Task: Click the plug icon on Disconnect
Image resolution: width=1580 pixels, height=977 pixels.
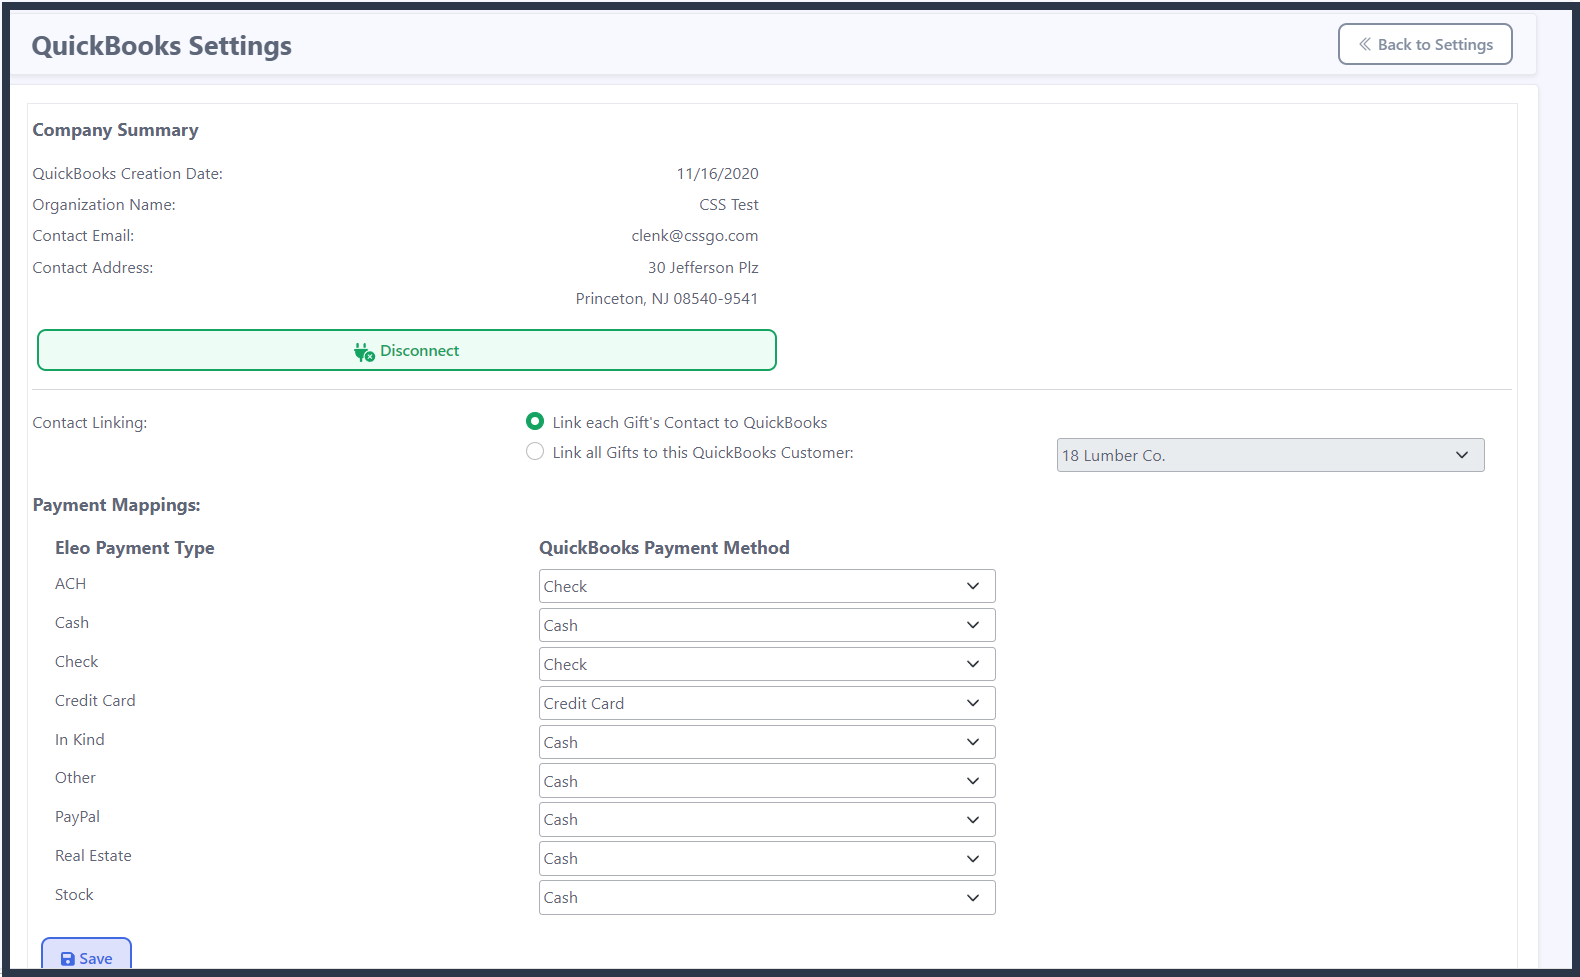Action: 364,352
